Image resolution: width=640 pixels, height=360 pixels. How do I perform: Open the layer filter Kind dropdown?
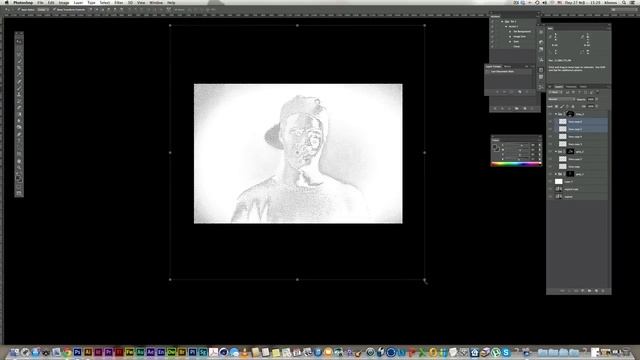point(556,92)
